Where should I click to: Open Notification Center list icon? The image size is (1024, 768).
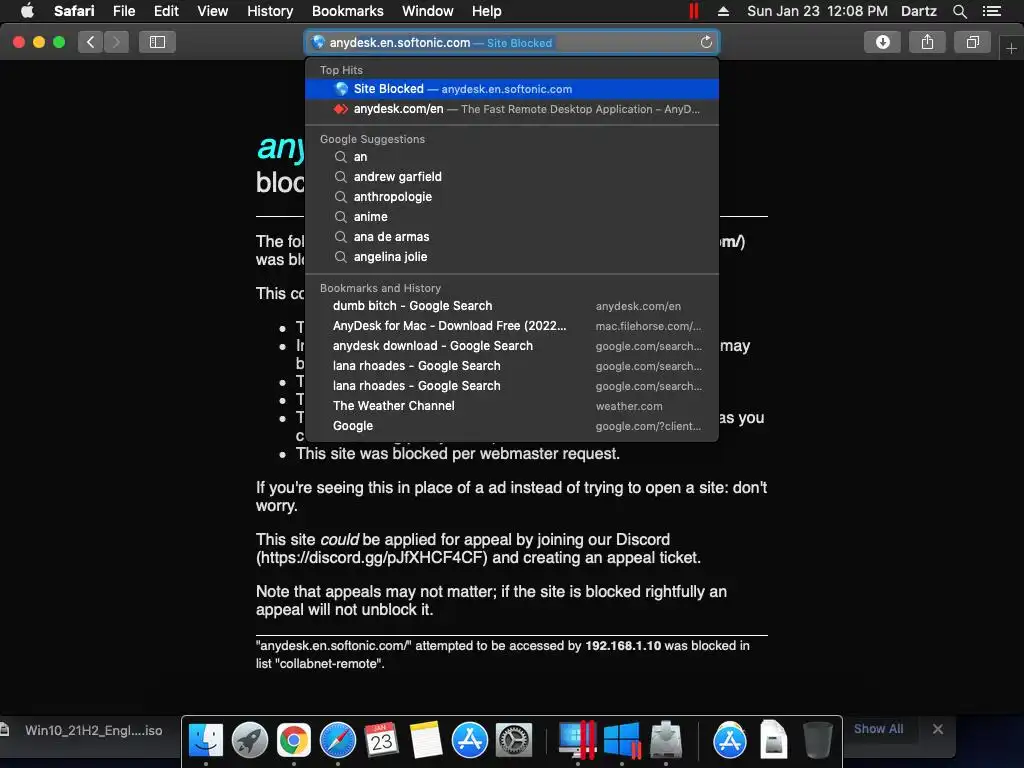click(992, 11)
